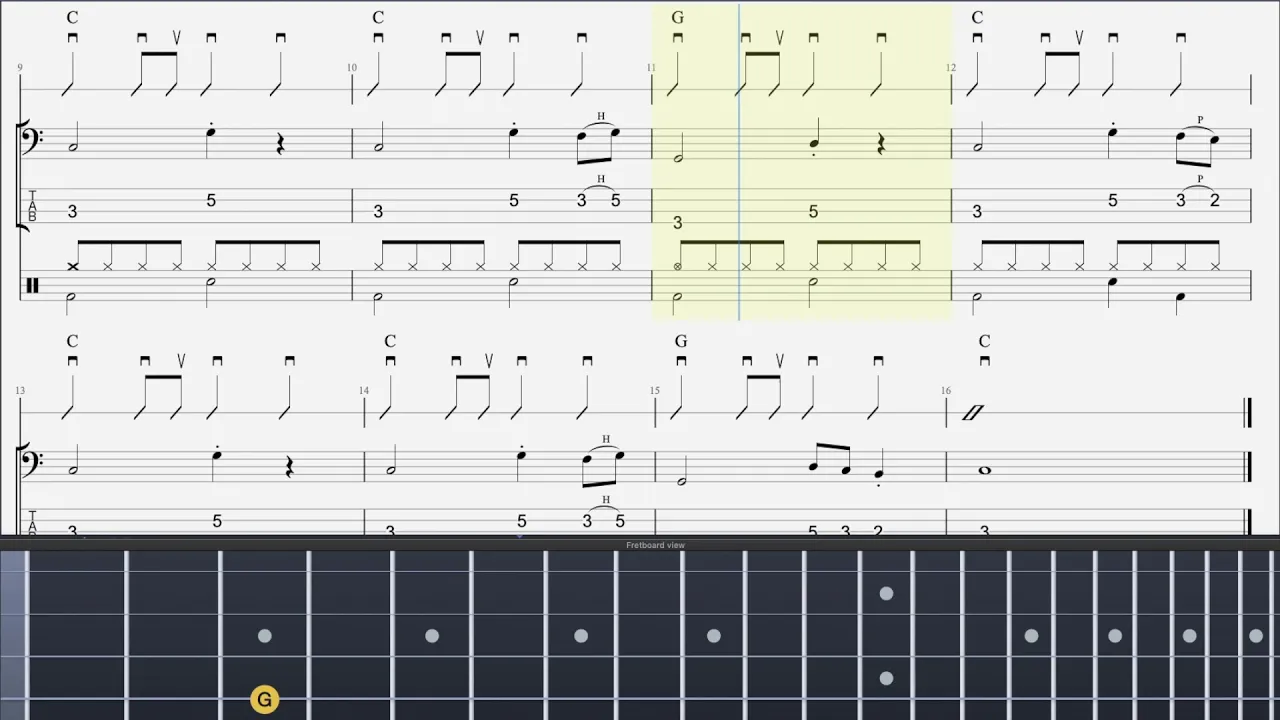This screenshot has height=720, width=1280.
Task: Click the pull-off P symbol in measure 12 notation
Action: (1200, 121)
